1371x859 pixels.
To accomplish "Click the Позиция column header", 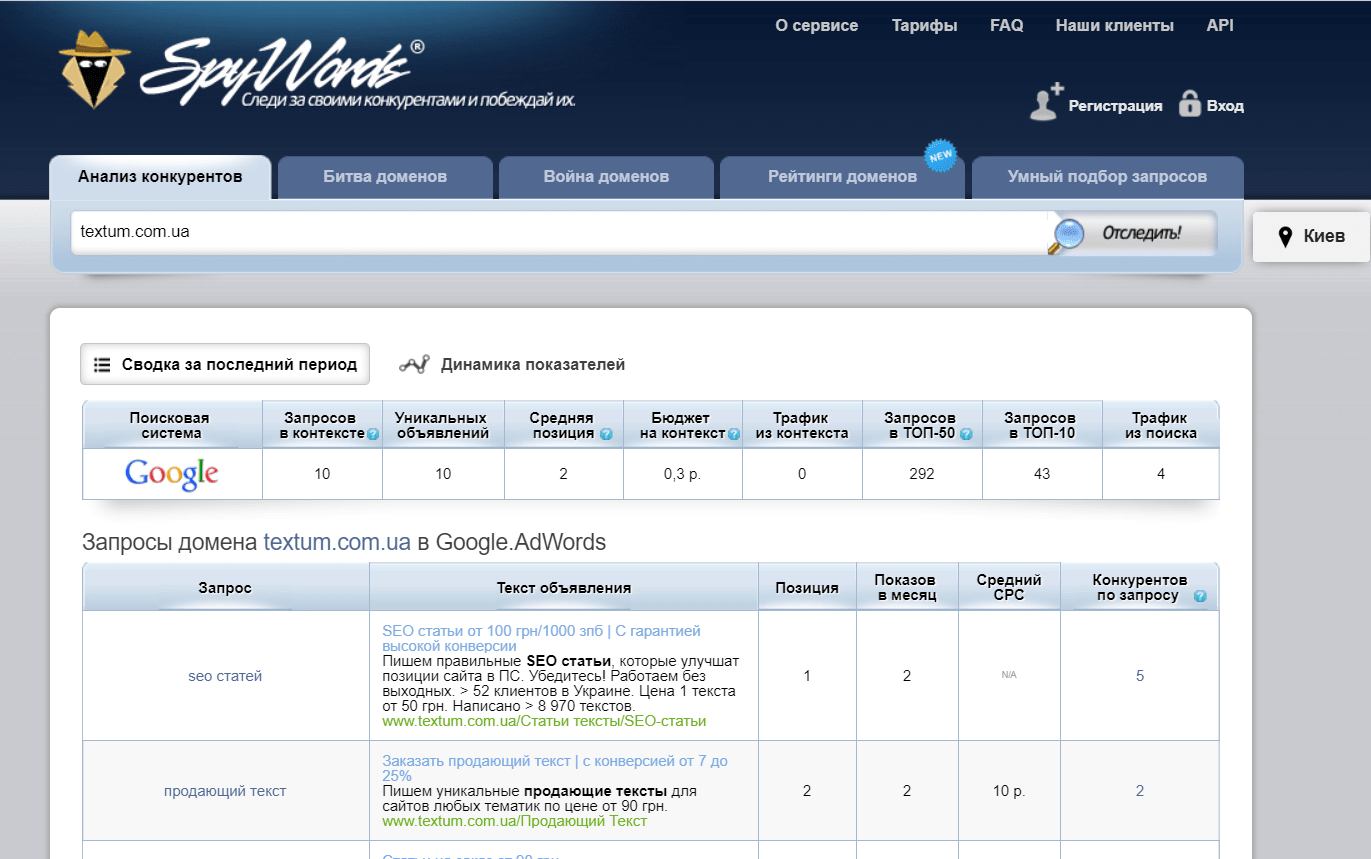I will point(807,588).
